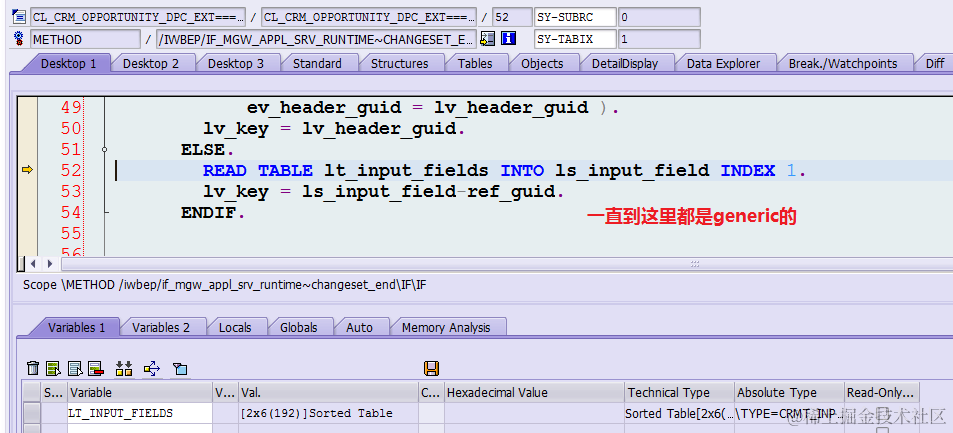Click the READ TABLE lt_input_fields code line
This screenshot has height=433, width=953.
click(x=504, y=171)
